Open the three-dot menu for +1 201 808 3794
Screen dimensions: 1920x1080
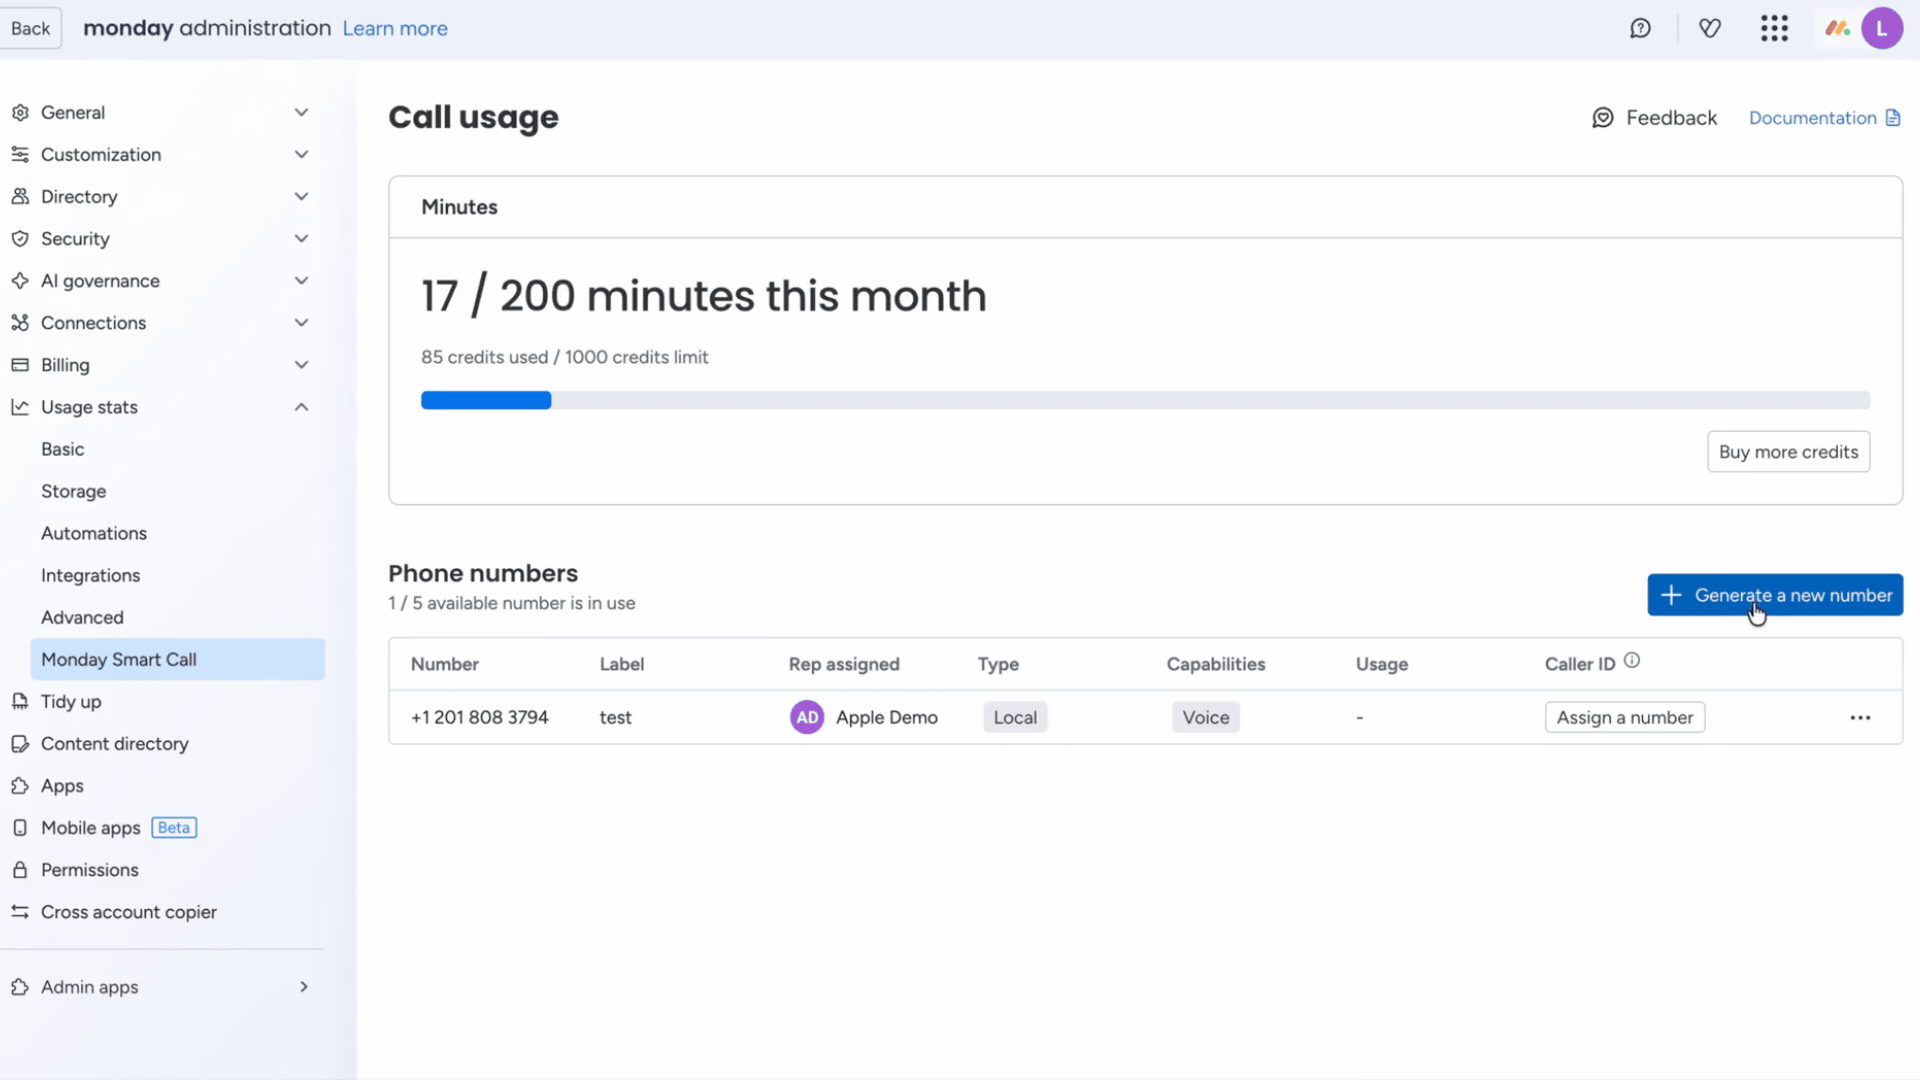point(1860,718)
